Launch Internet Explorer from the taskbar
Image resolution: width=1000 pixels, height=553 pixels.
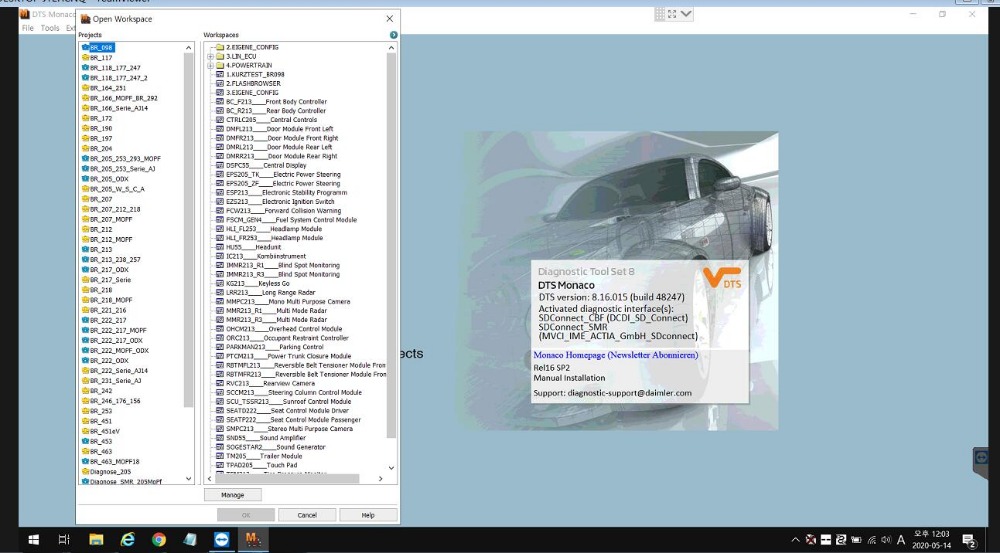[128, 540]
